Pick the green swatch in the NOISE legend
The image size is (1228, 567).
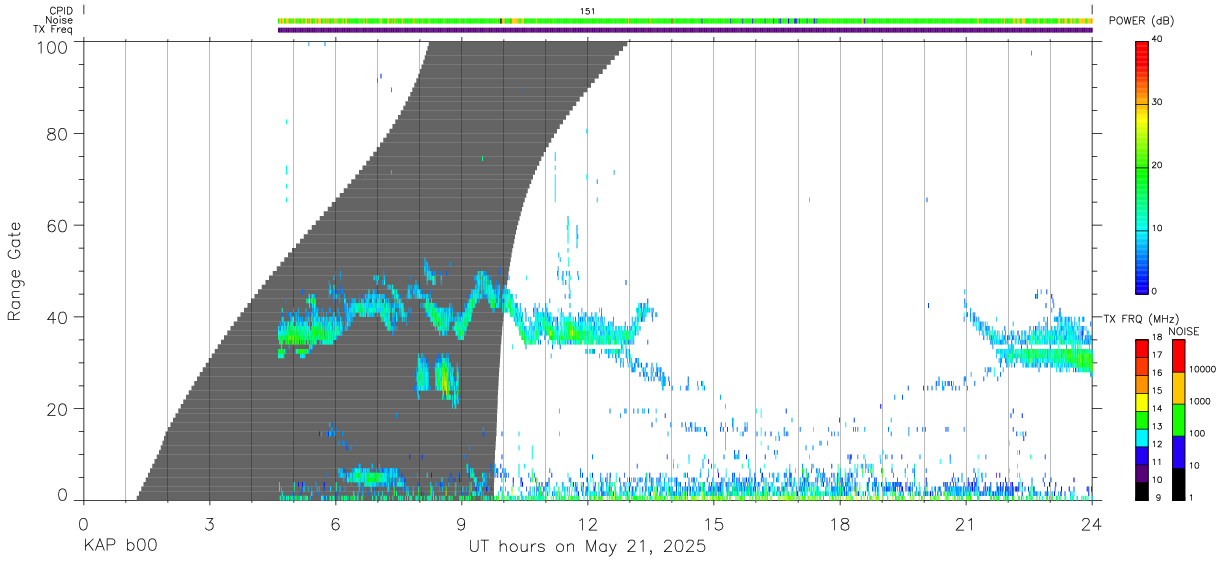tap(1177, 419)
